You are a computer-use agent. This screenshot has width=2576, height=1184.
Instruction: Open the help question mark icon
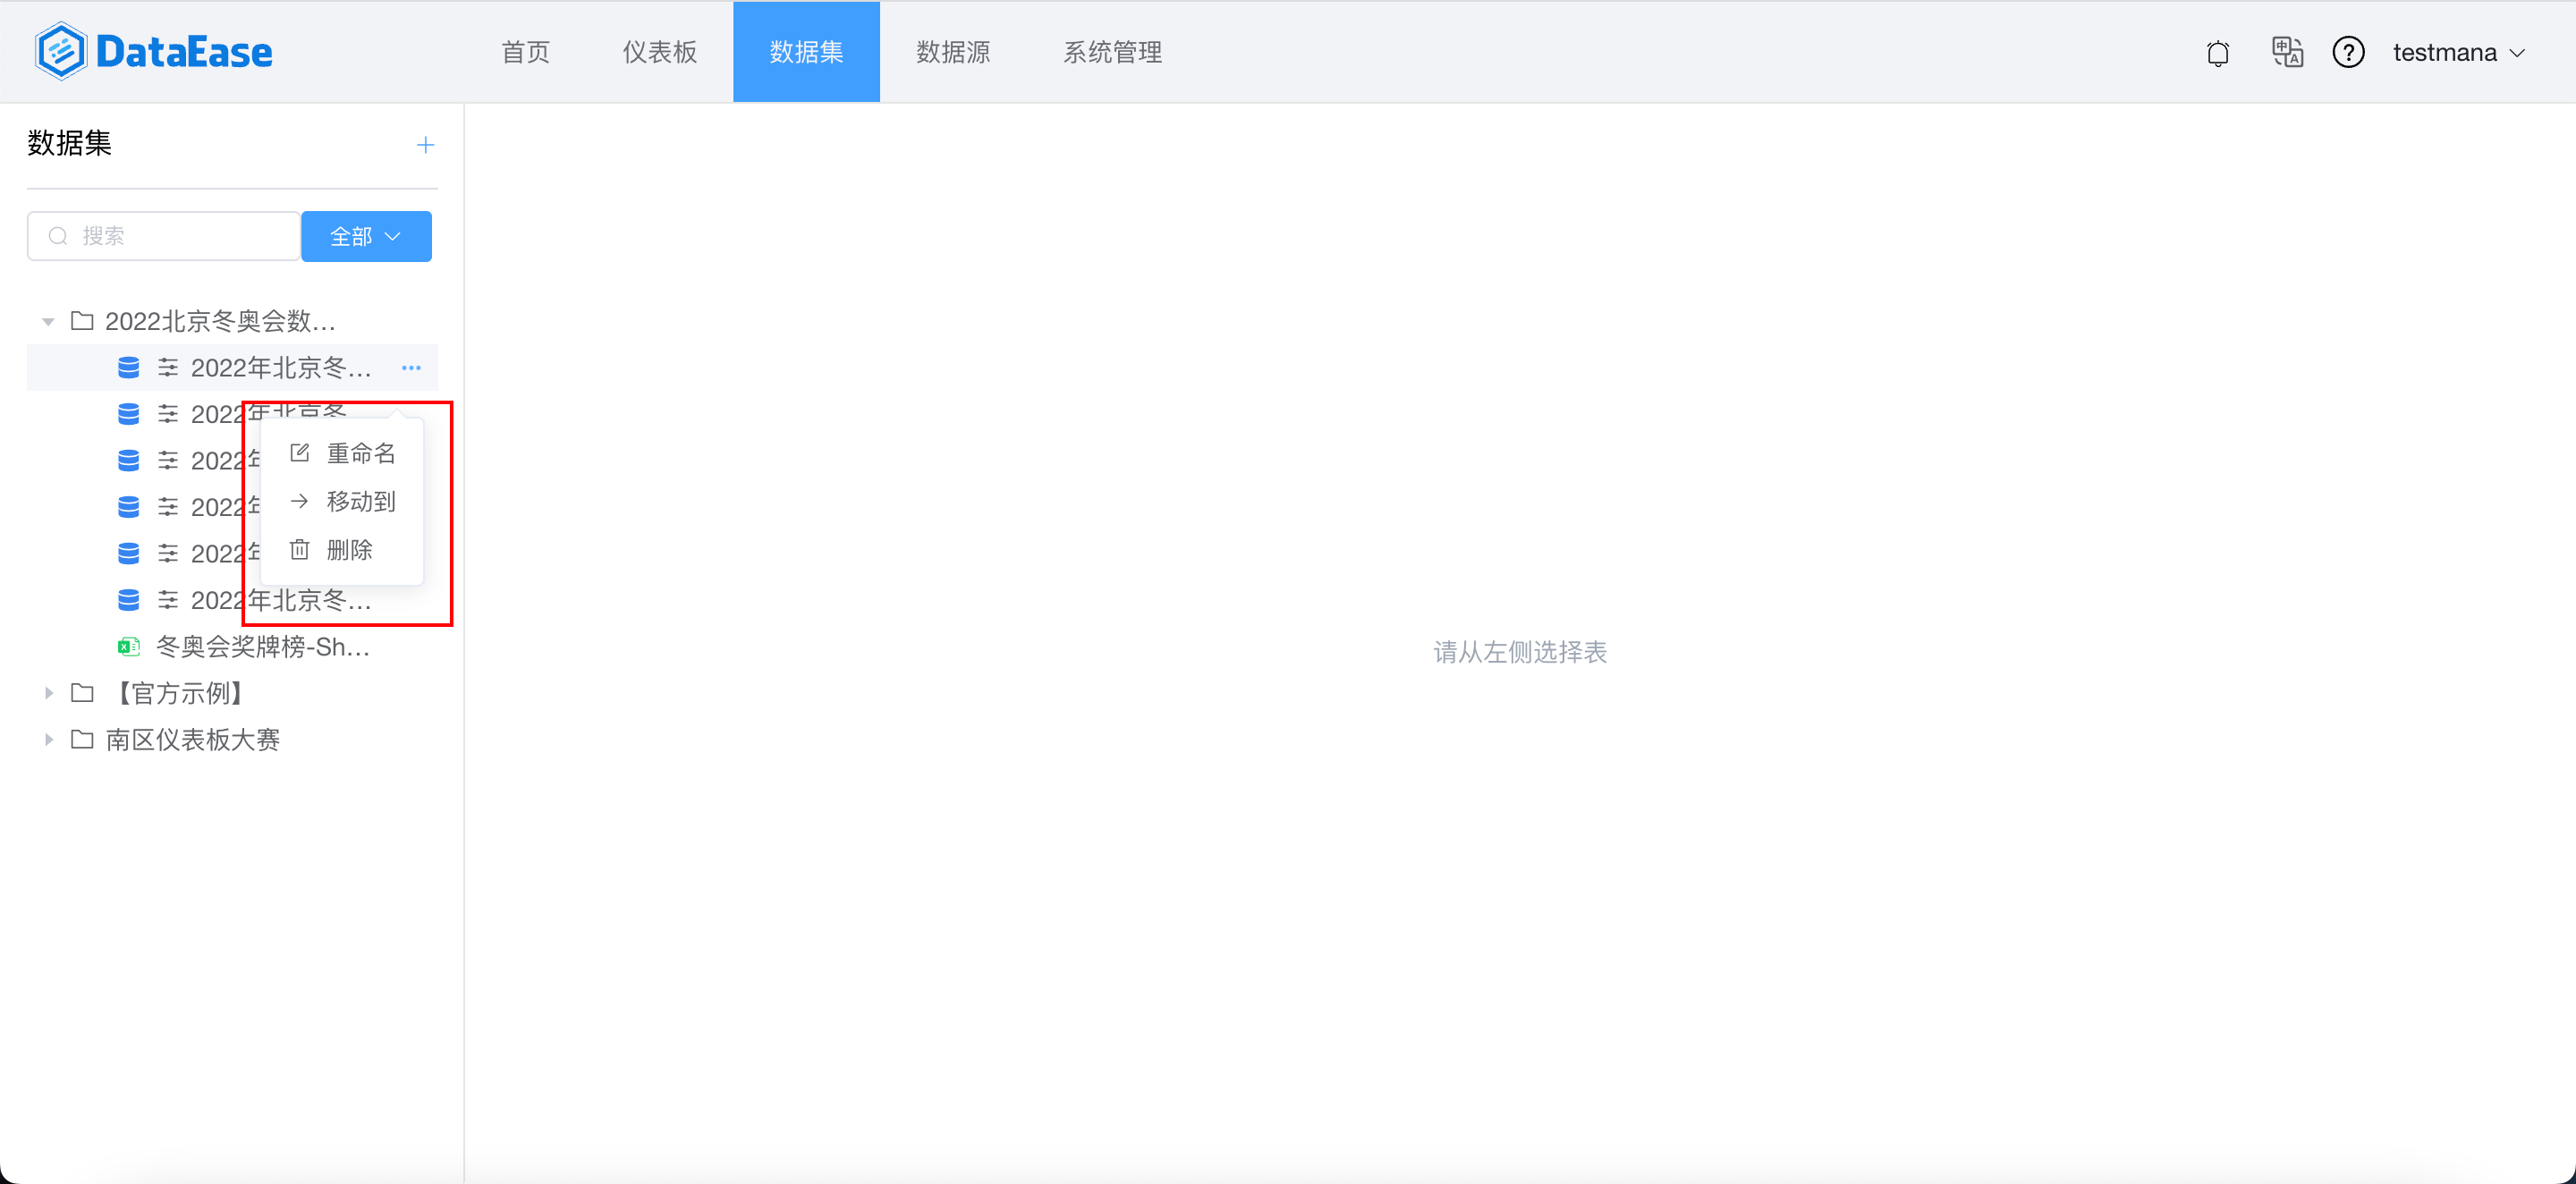(x=2348, y=52)
